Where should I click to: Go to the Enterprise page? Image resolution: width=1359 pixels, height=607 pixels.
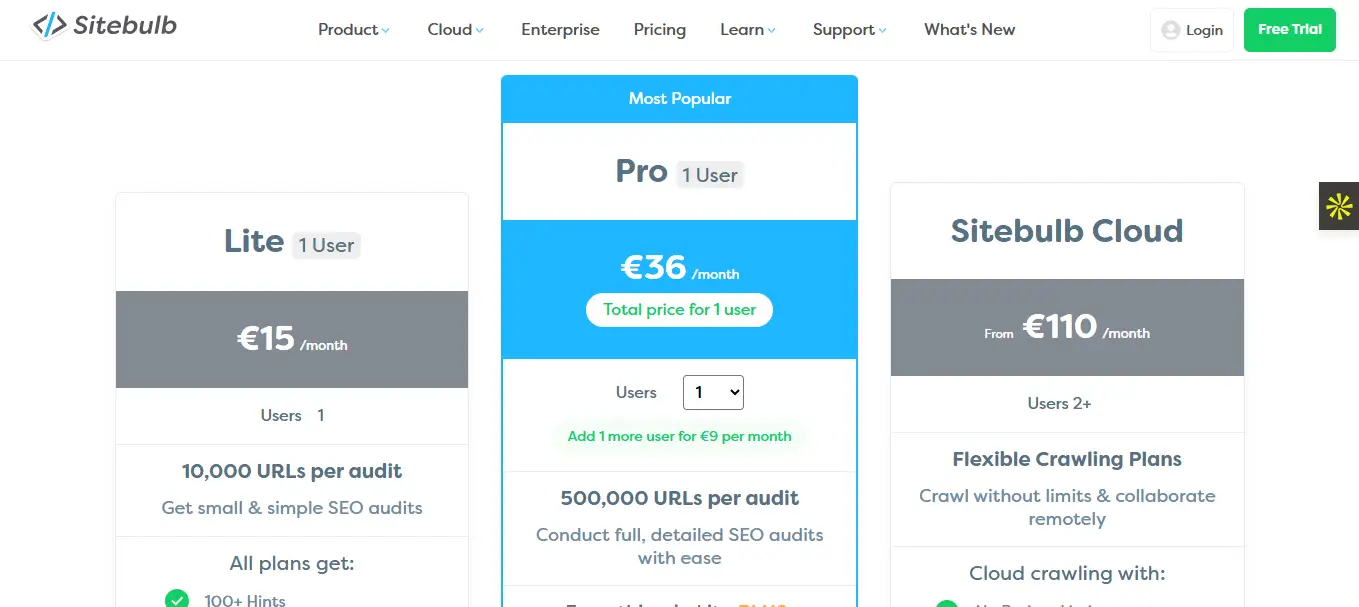coord(560,30)
